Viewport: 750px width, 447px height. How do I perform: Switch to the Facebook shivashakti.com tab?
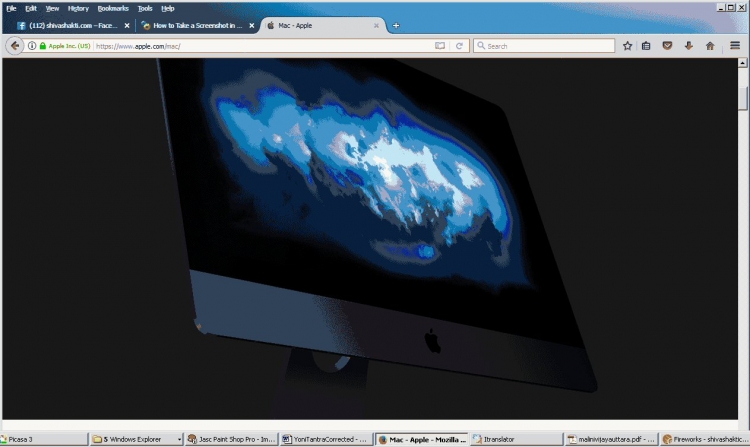pos(70,25)
